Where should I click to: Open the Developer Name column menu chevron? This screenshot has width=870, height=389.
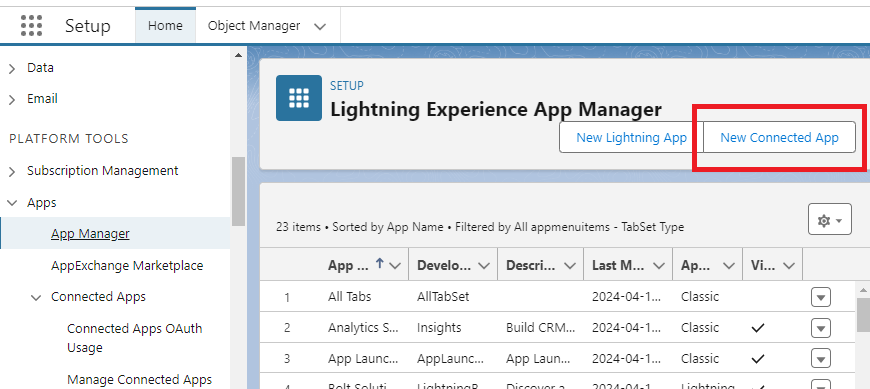pos(484,266)
